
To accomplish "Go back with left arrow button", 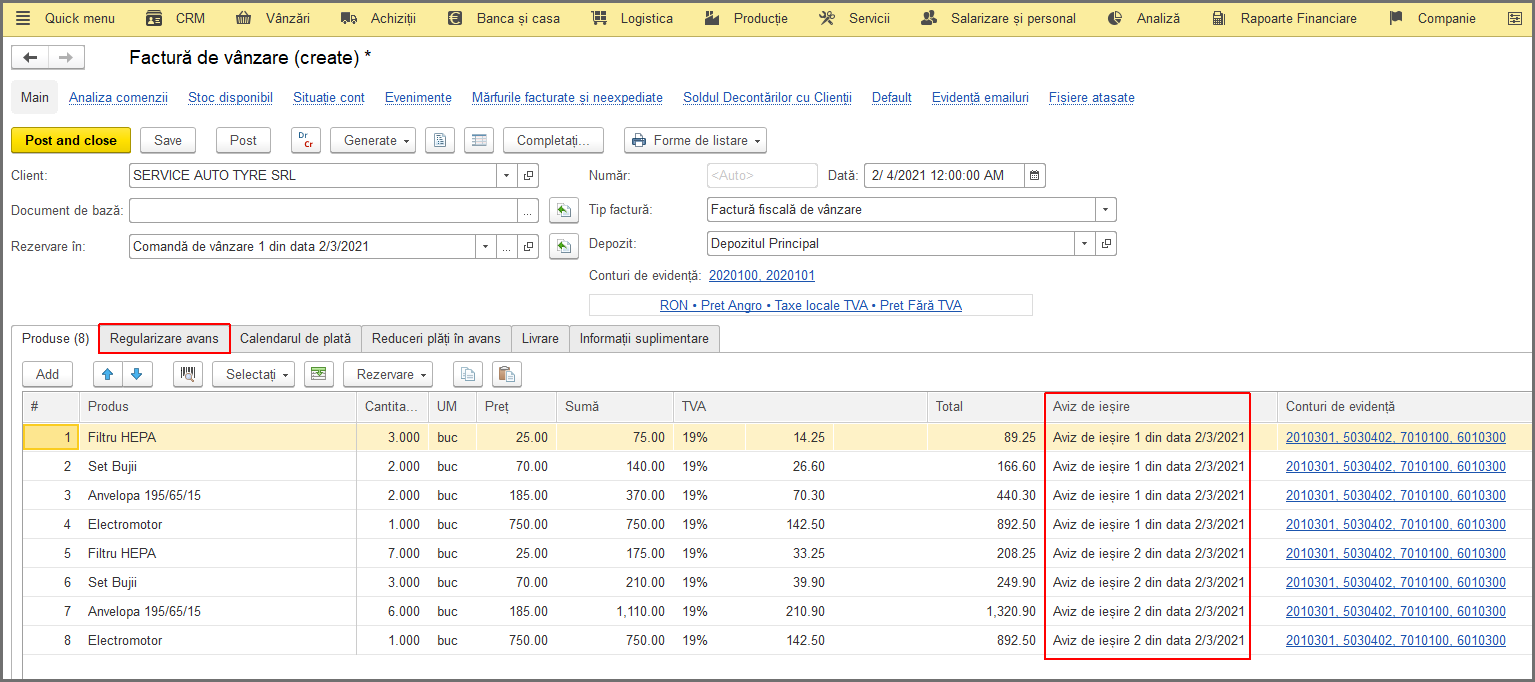I will pyautogui.click(x=29, y=58).
